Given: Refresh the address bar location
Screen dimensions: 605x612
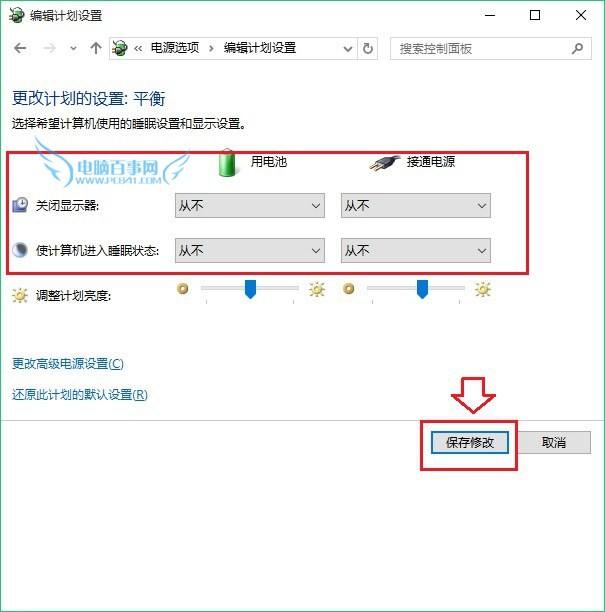Looking at the screenshot, I should [367, 49].
